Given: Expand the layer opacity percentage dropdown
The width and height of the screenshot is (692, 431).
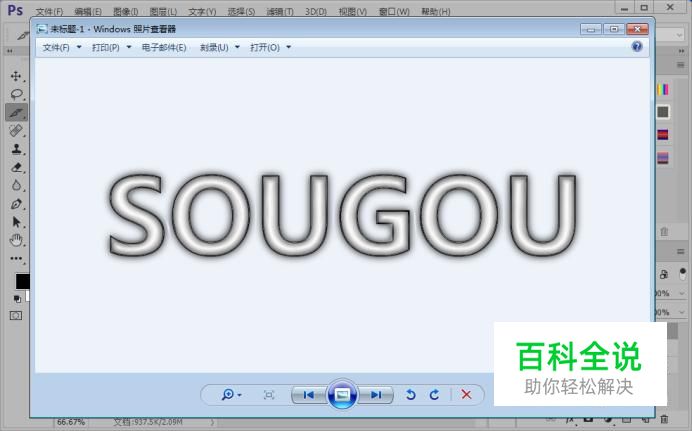Looking at the screenshot, I should (x=682, y=293).
